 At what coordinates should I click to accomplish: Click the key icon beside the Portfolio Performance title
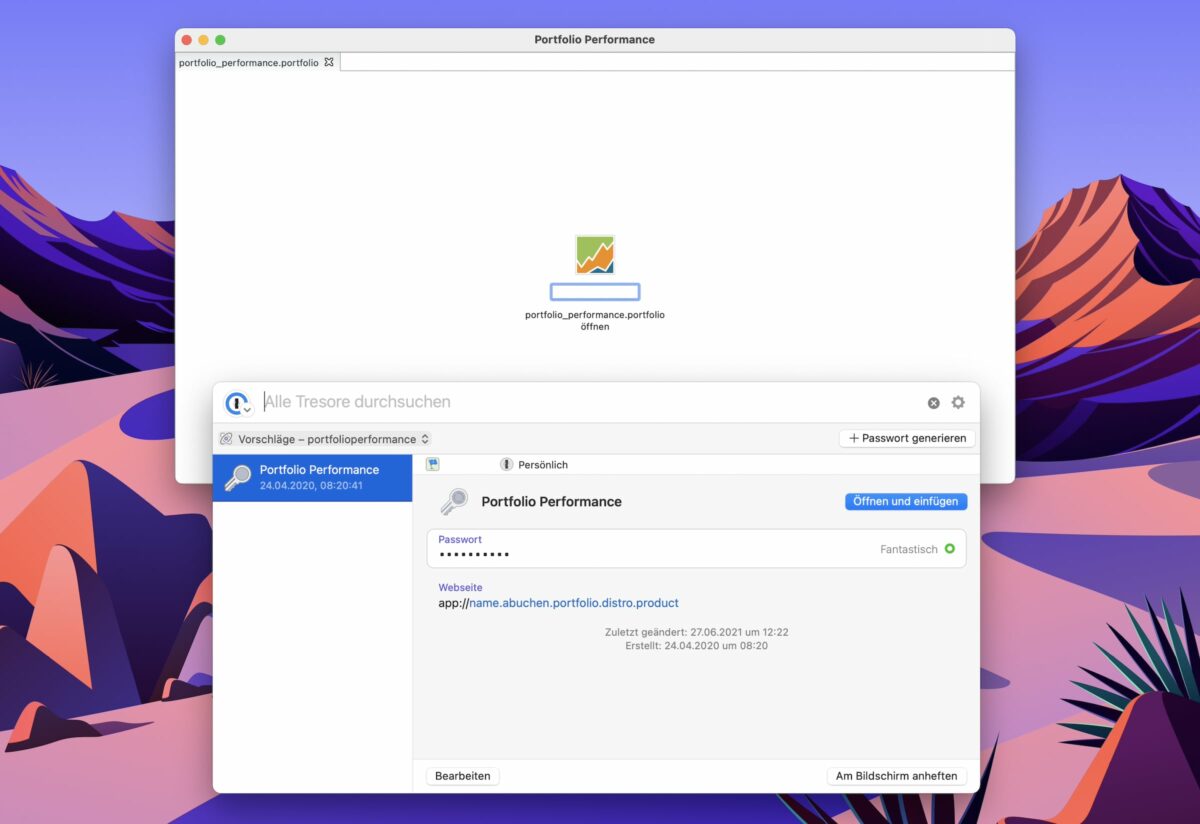pos(454,501)
